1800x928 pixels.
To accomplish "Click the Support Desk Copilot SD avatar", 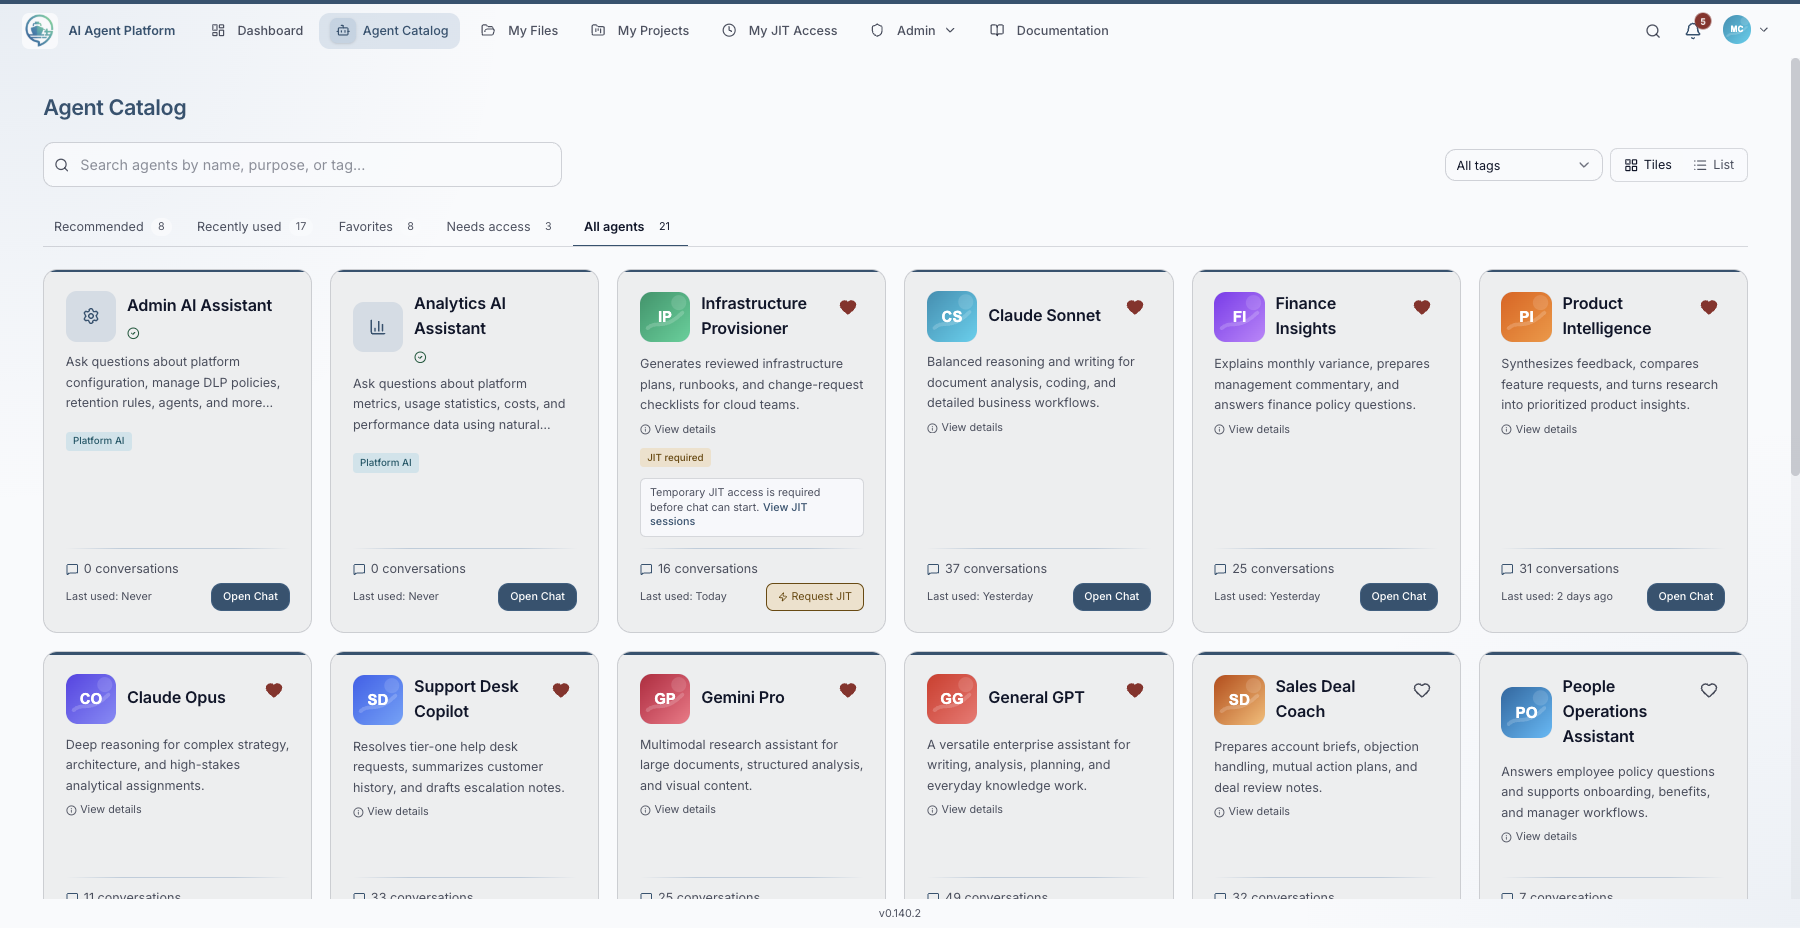I will (378, 700).
